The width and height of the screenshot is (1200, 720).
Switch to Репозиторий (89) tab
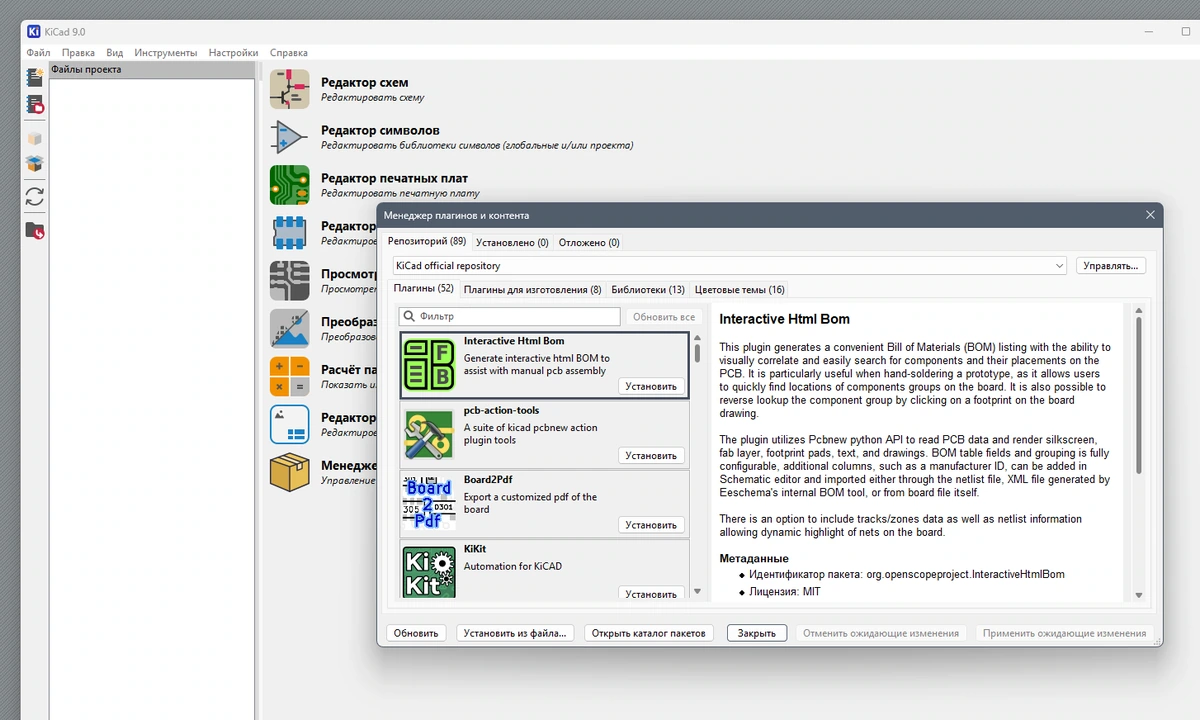[x=427, y=242]
